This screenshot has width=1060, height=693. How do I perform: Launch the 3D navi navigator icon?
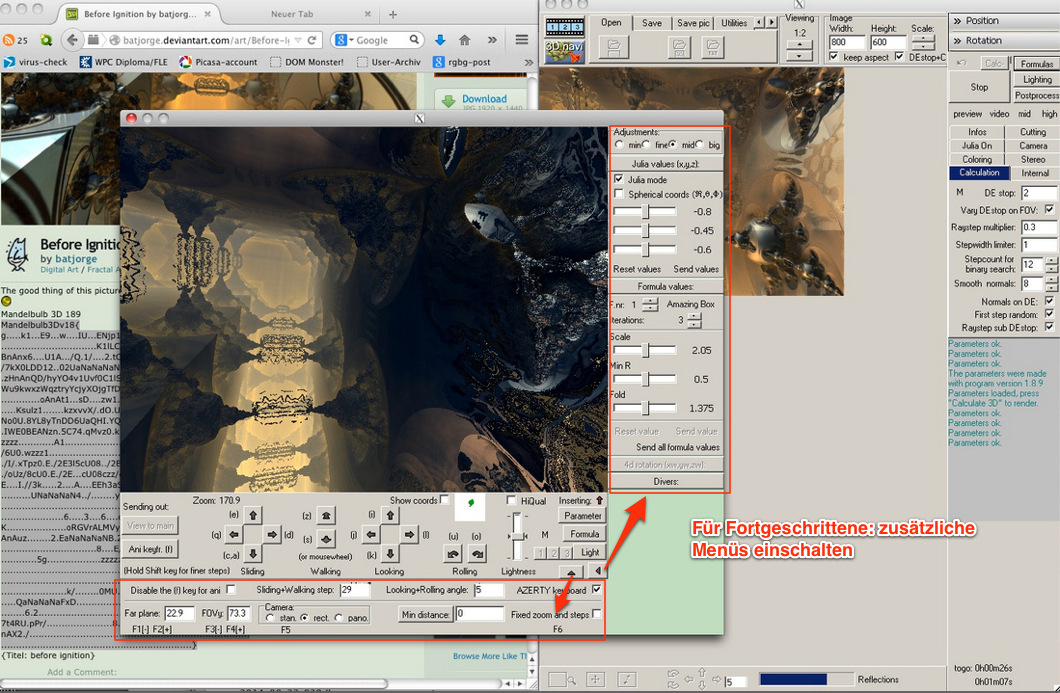pyautogui.click(x=564, y=51)
